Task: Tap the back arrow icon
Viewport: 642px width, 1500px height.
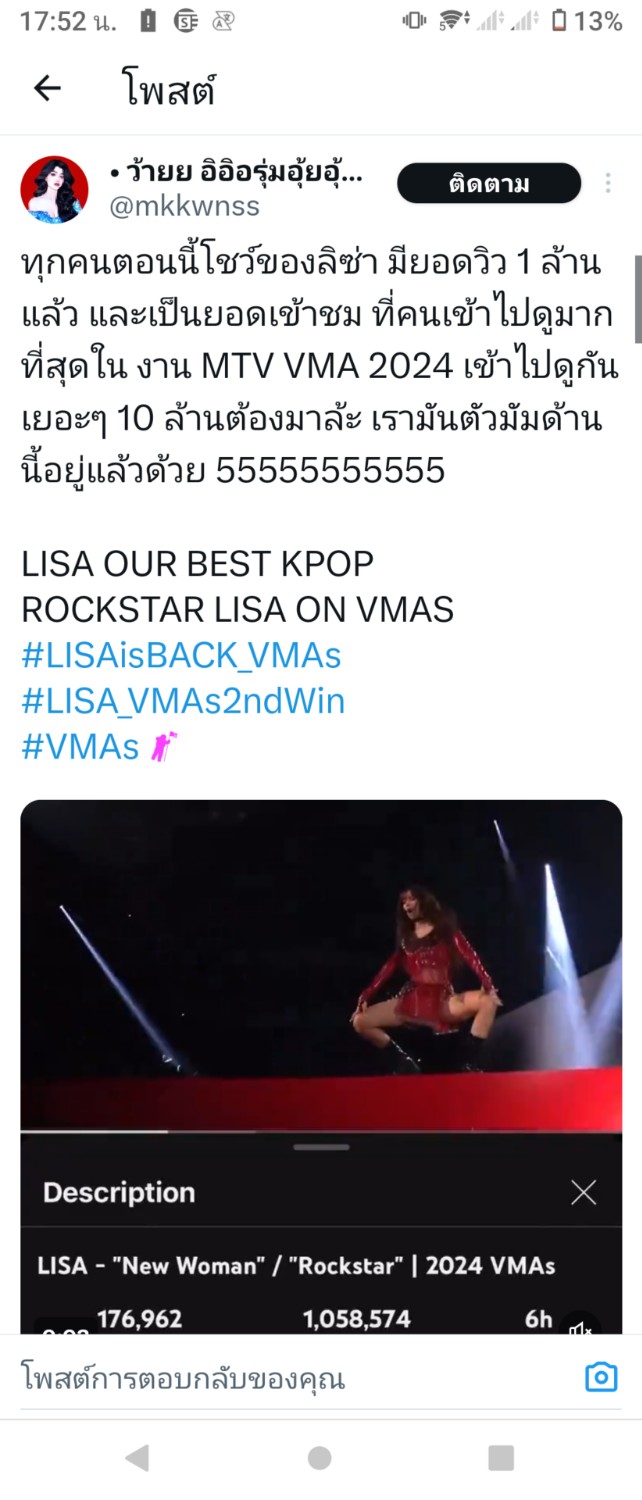Action: click(x=47, y=89)
